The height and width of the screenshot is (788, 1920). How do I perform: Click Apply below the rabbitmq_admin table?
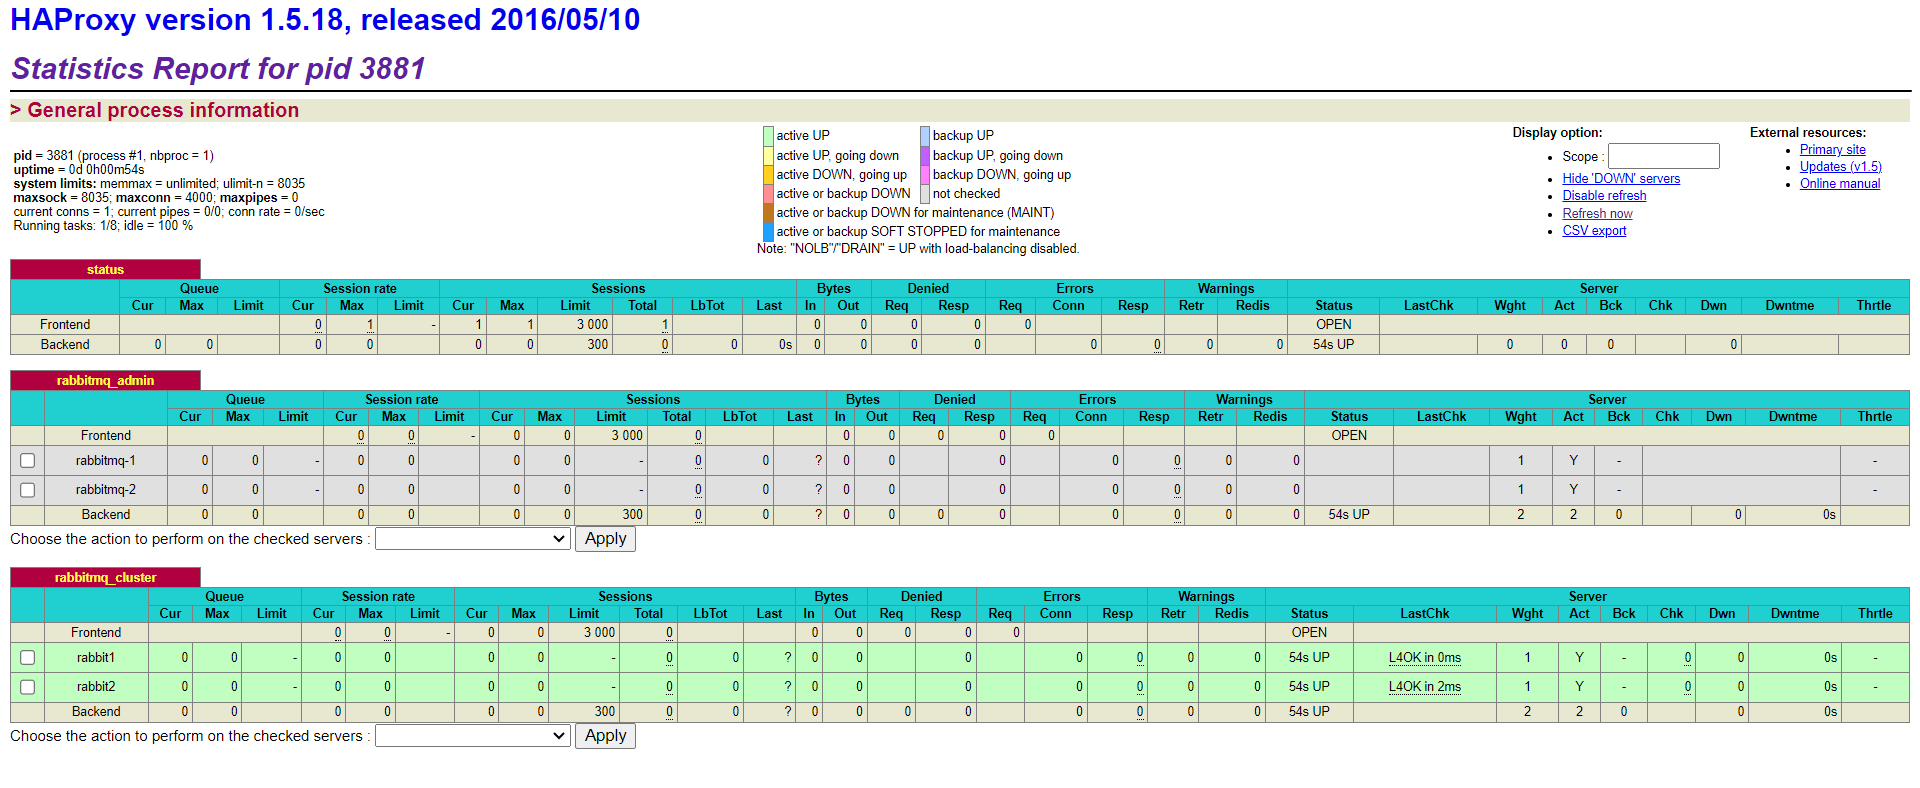pos(605,539)
